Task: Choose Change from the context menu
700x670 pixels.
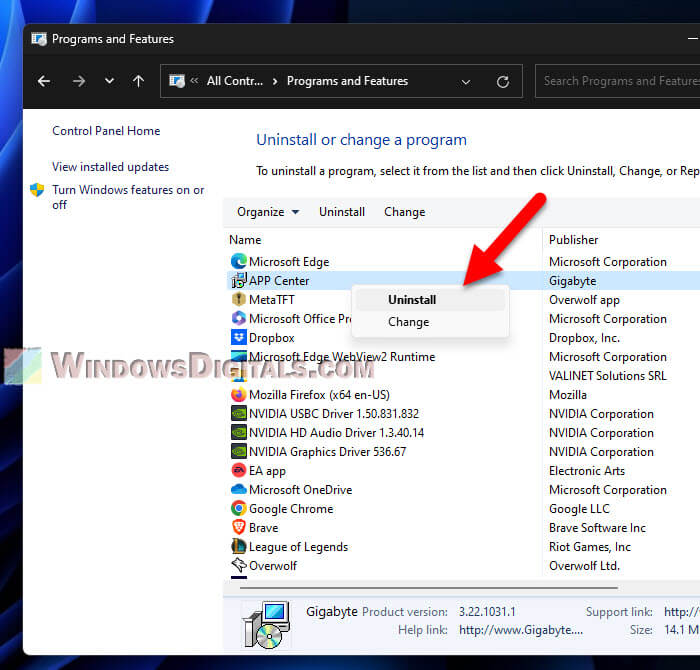Action: 431,322
